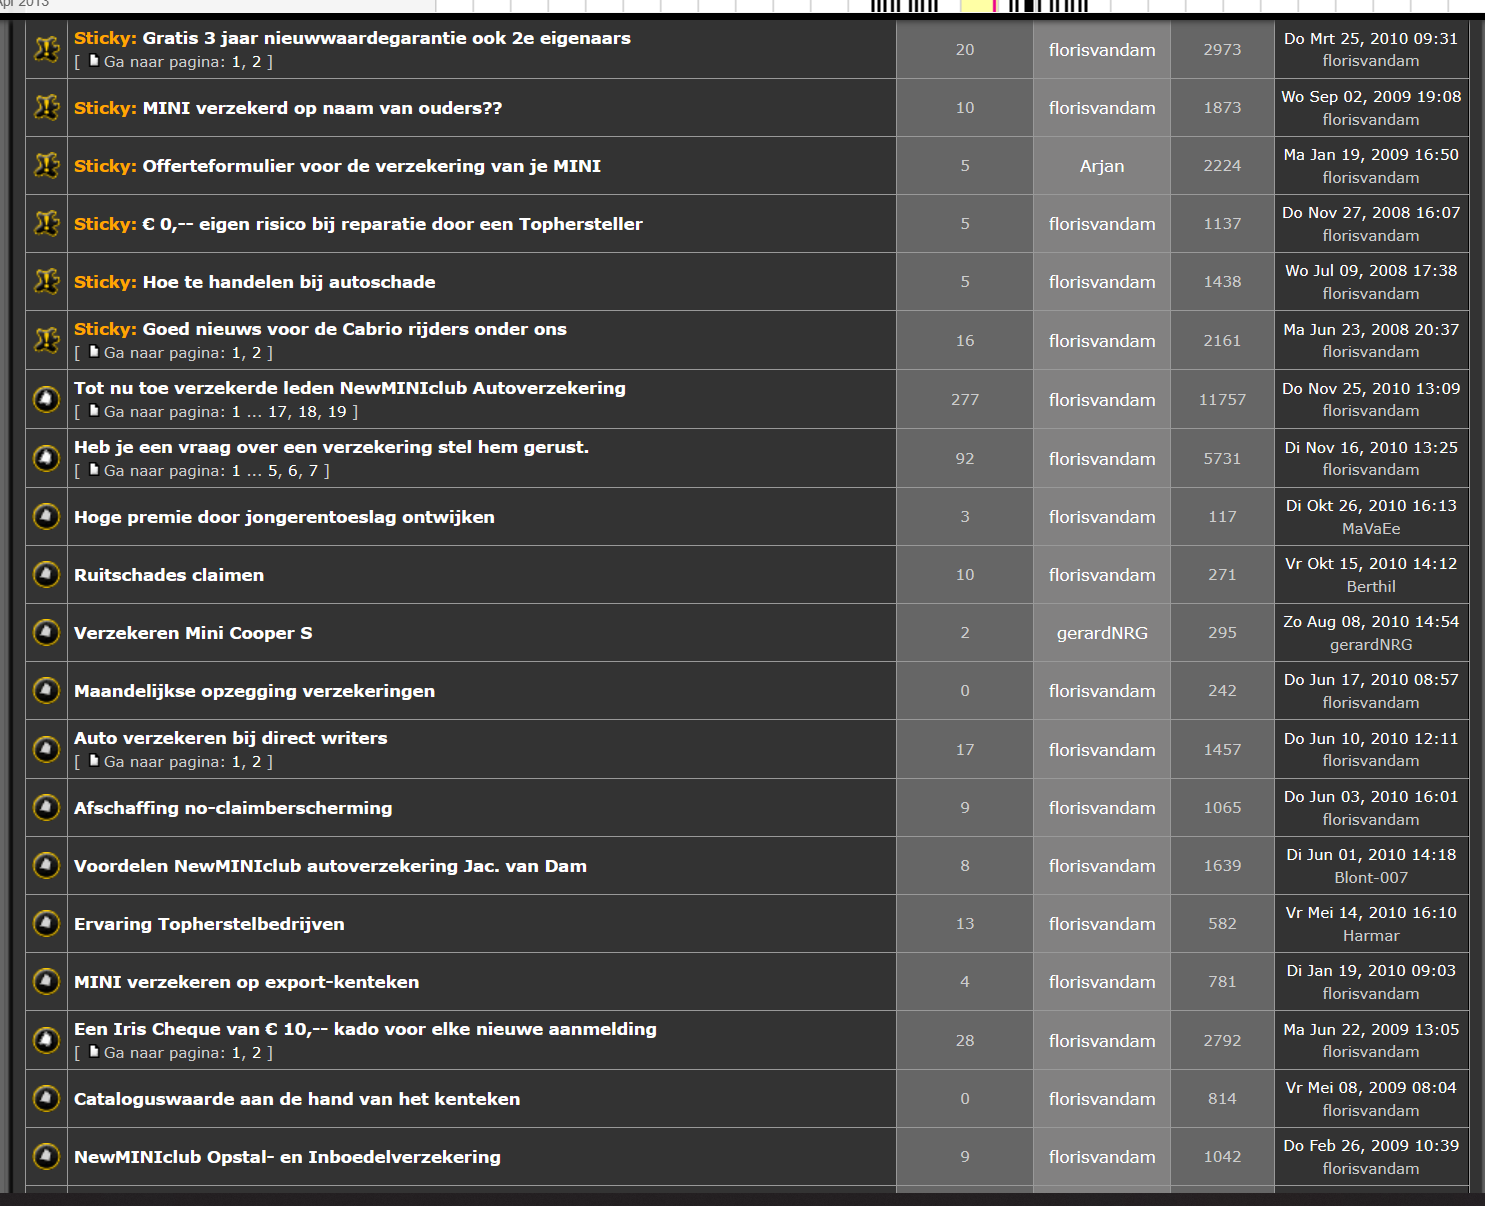Click the topic icon beside 'Heb je een vraag over een verzekering'
The image size is (1485, 1206).
point(46,458)
